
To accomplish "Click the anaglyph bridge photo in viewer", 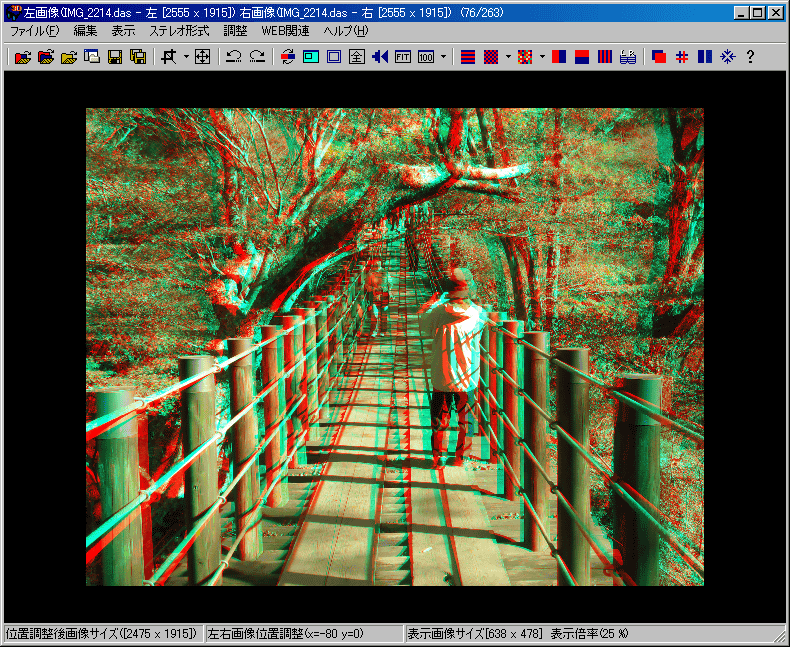I will pyautogui.click(x=394, y=347).
